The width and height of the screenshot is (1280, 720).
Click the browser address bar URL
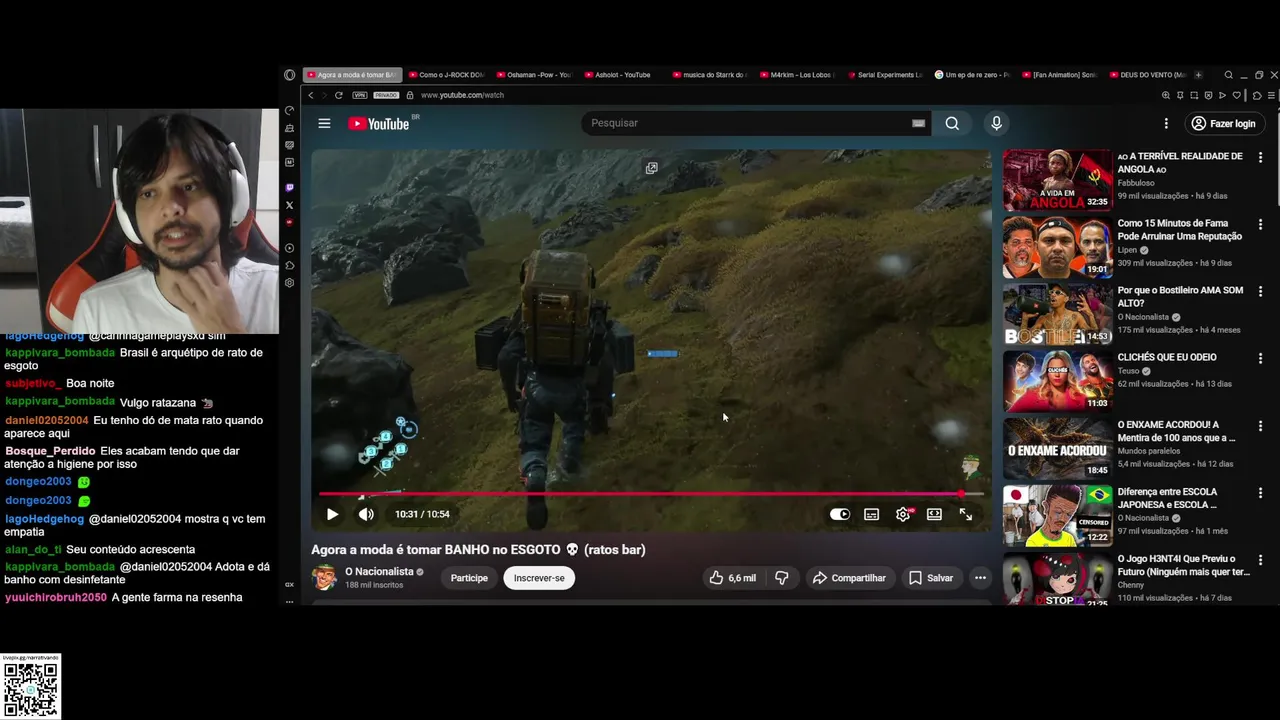[462, 95]
